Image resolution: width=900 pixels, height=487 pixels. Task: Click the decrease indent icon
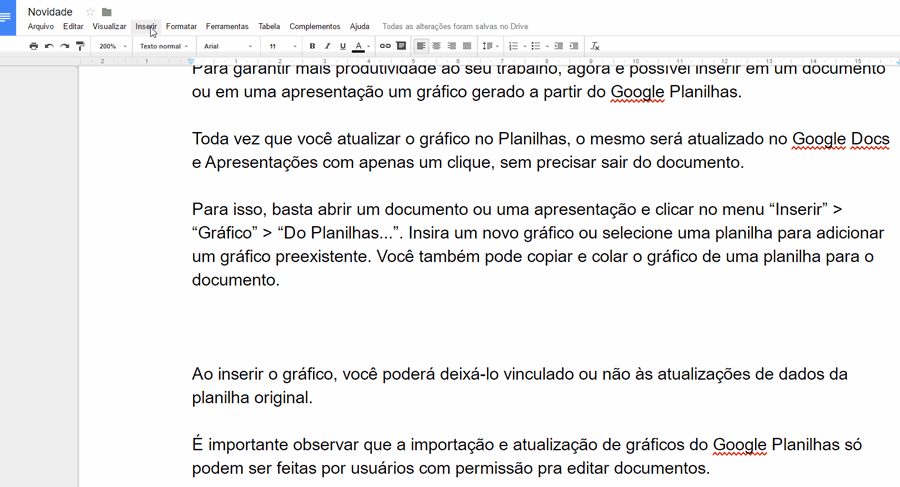tap(558, 46)
